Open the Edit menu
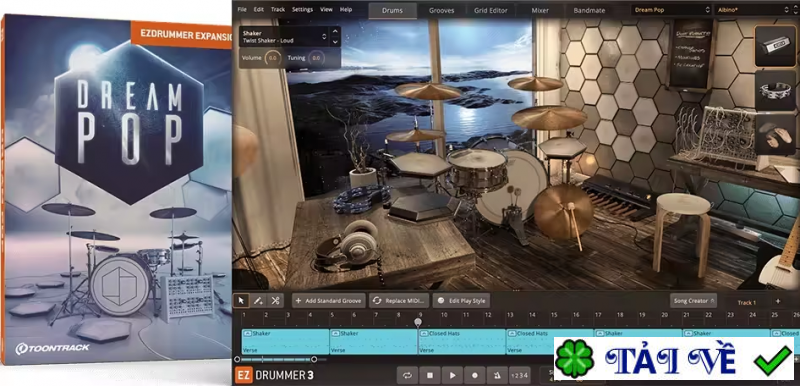This screenshot has width=800, height=386. pyautogui.click(x=259, y=9)
